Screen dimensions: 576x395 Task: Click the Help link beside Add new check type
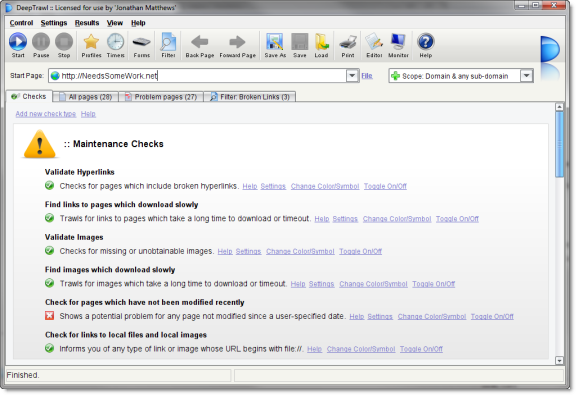click(88, 114)
